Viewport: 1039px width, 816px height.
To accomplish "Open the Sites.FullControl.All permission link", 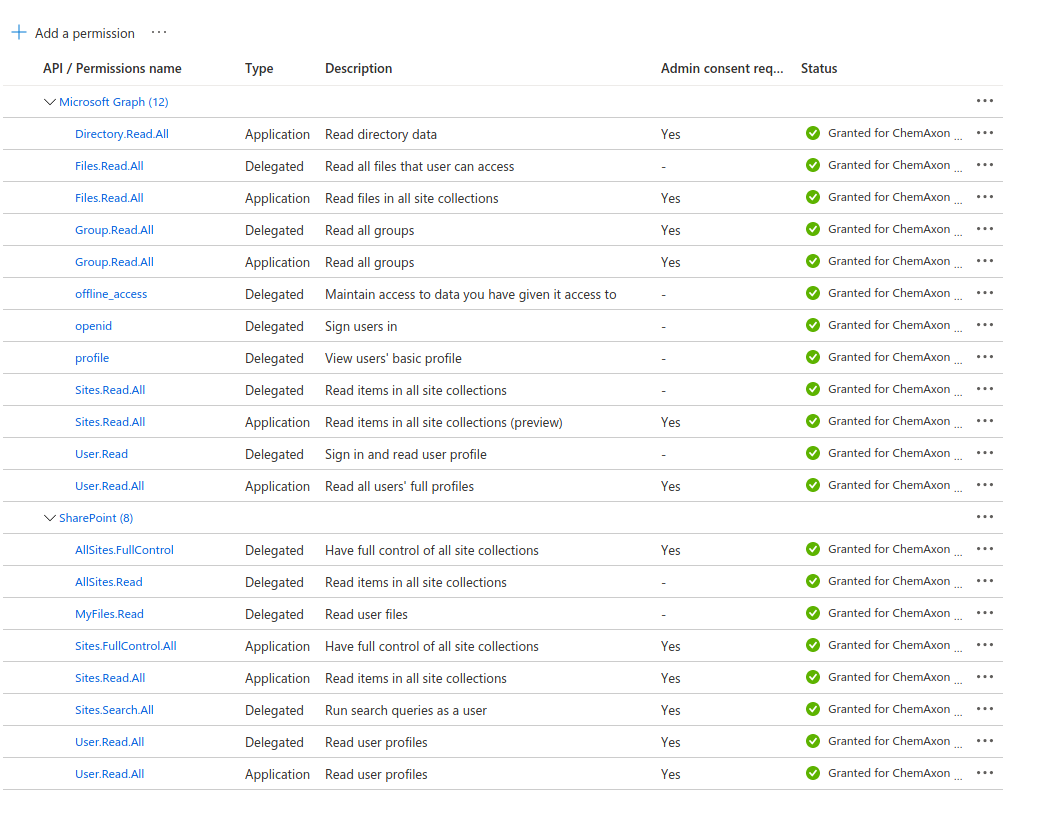I will [125, 646].
